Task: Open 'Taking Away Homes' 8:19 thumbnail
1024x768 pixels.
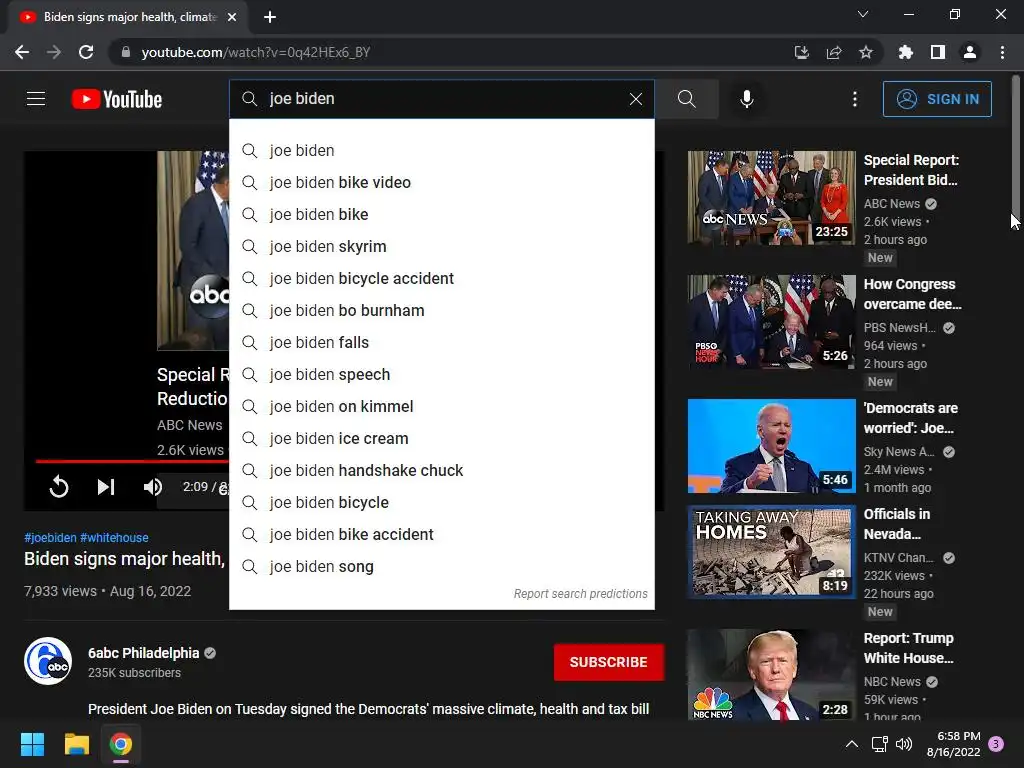Action: 771,552
